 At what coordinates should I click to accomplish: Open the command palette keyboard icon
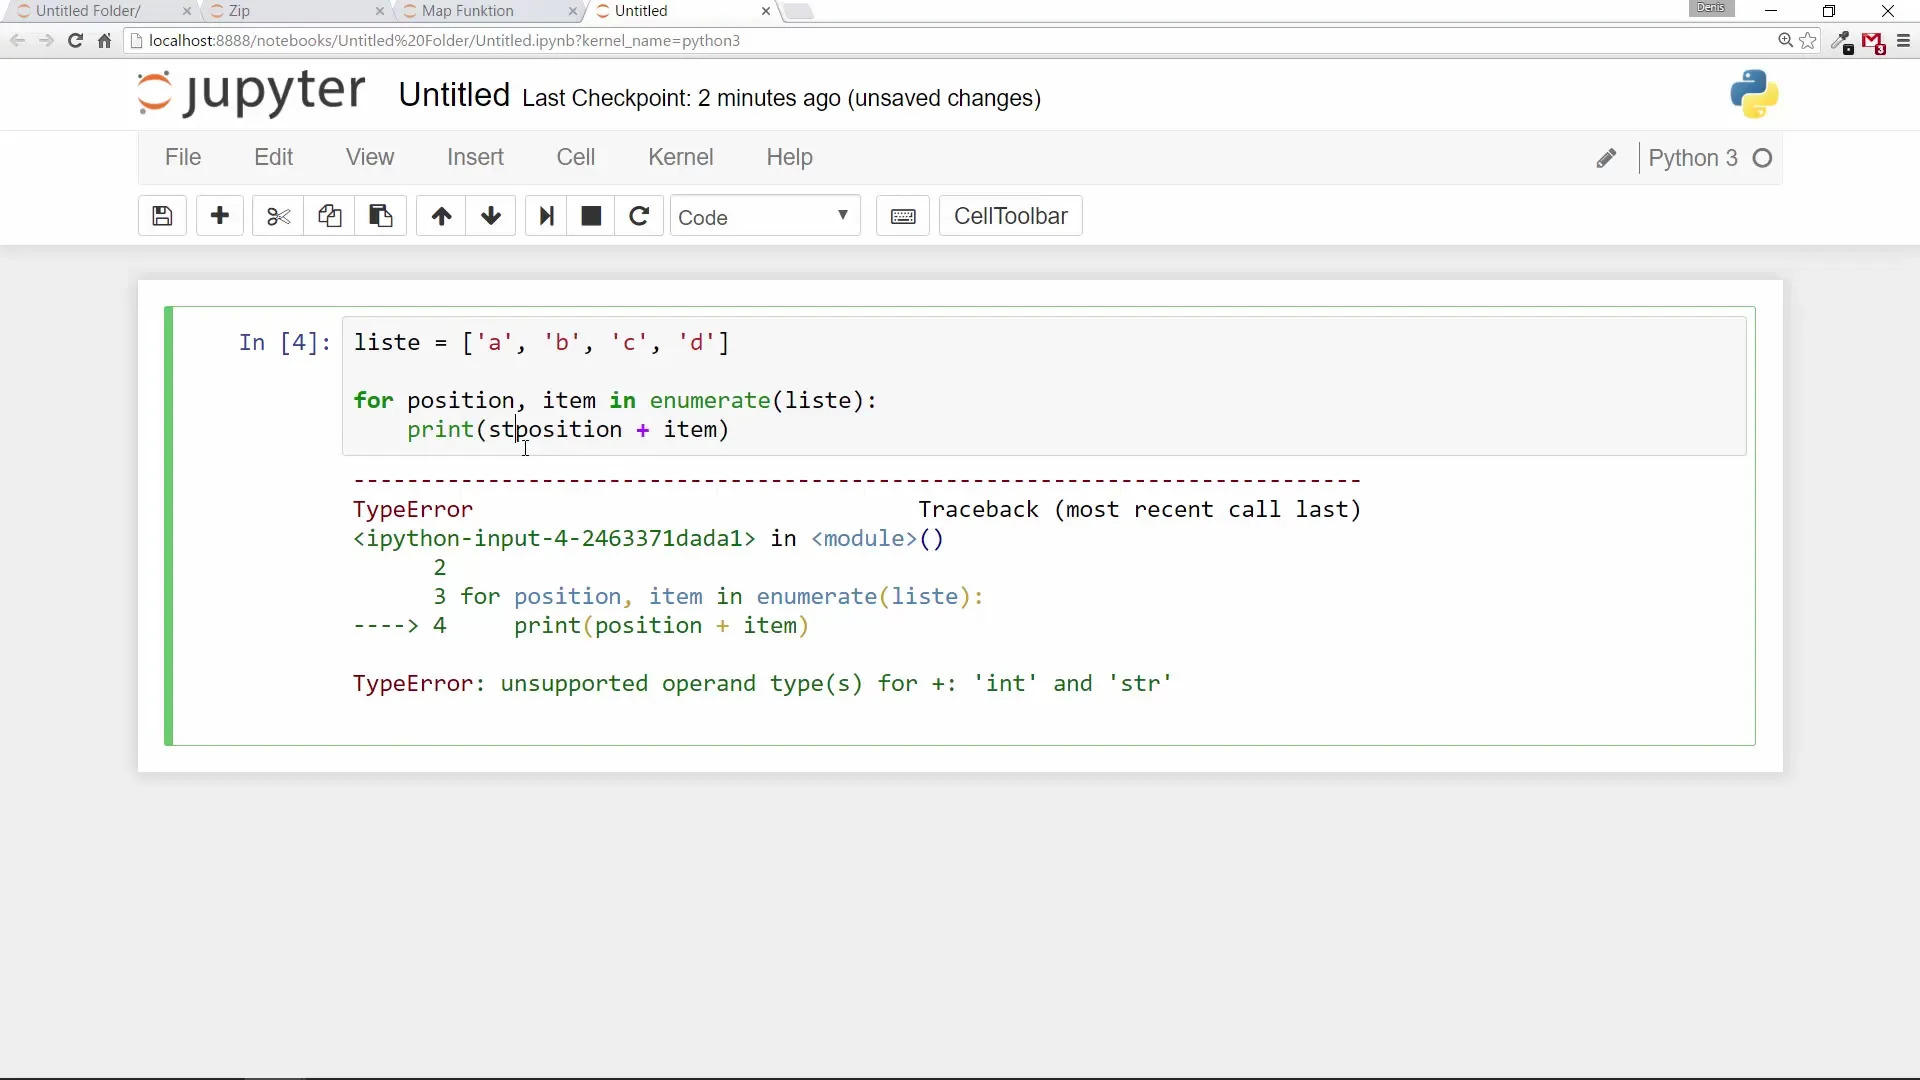tap(903, 216)
